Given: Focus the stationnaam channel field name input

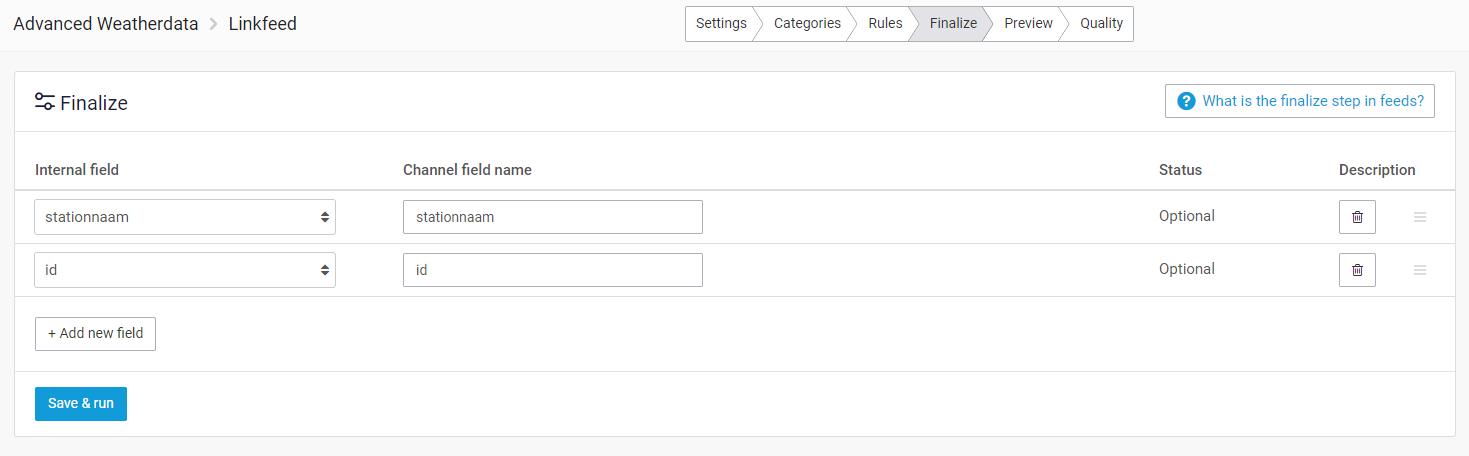Looking at the screenshot, I should (x=552, y=217).
